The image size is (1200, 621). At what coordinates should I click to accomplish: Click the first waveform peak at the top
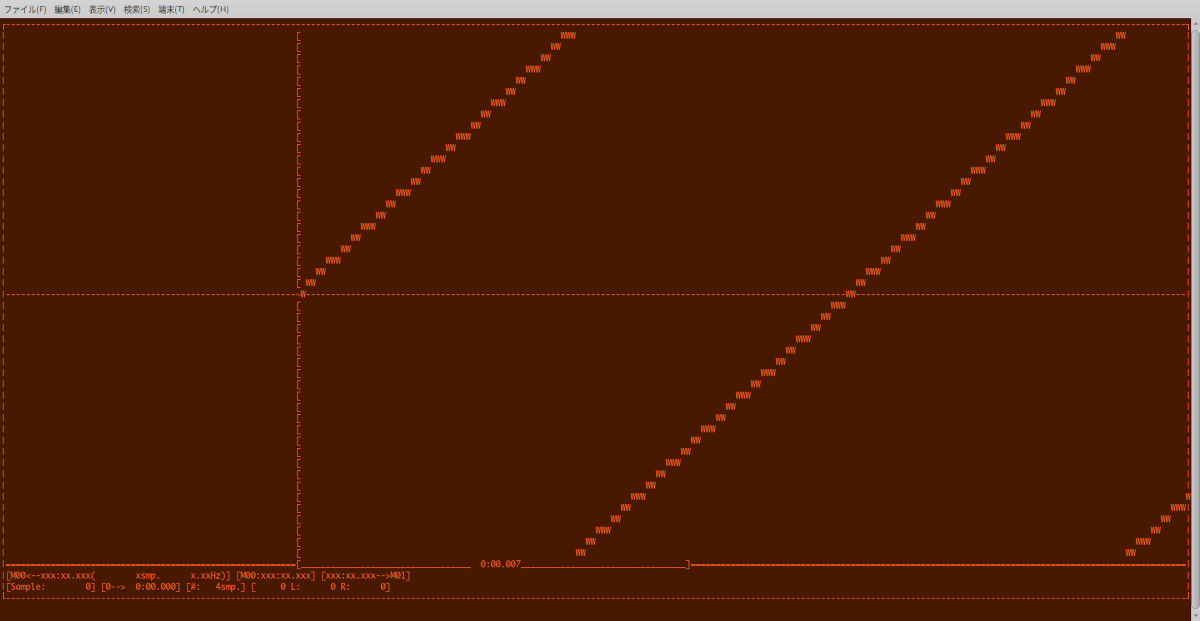tap(567, 35)
